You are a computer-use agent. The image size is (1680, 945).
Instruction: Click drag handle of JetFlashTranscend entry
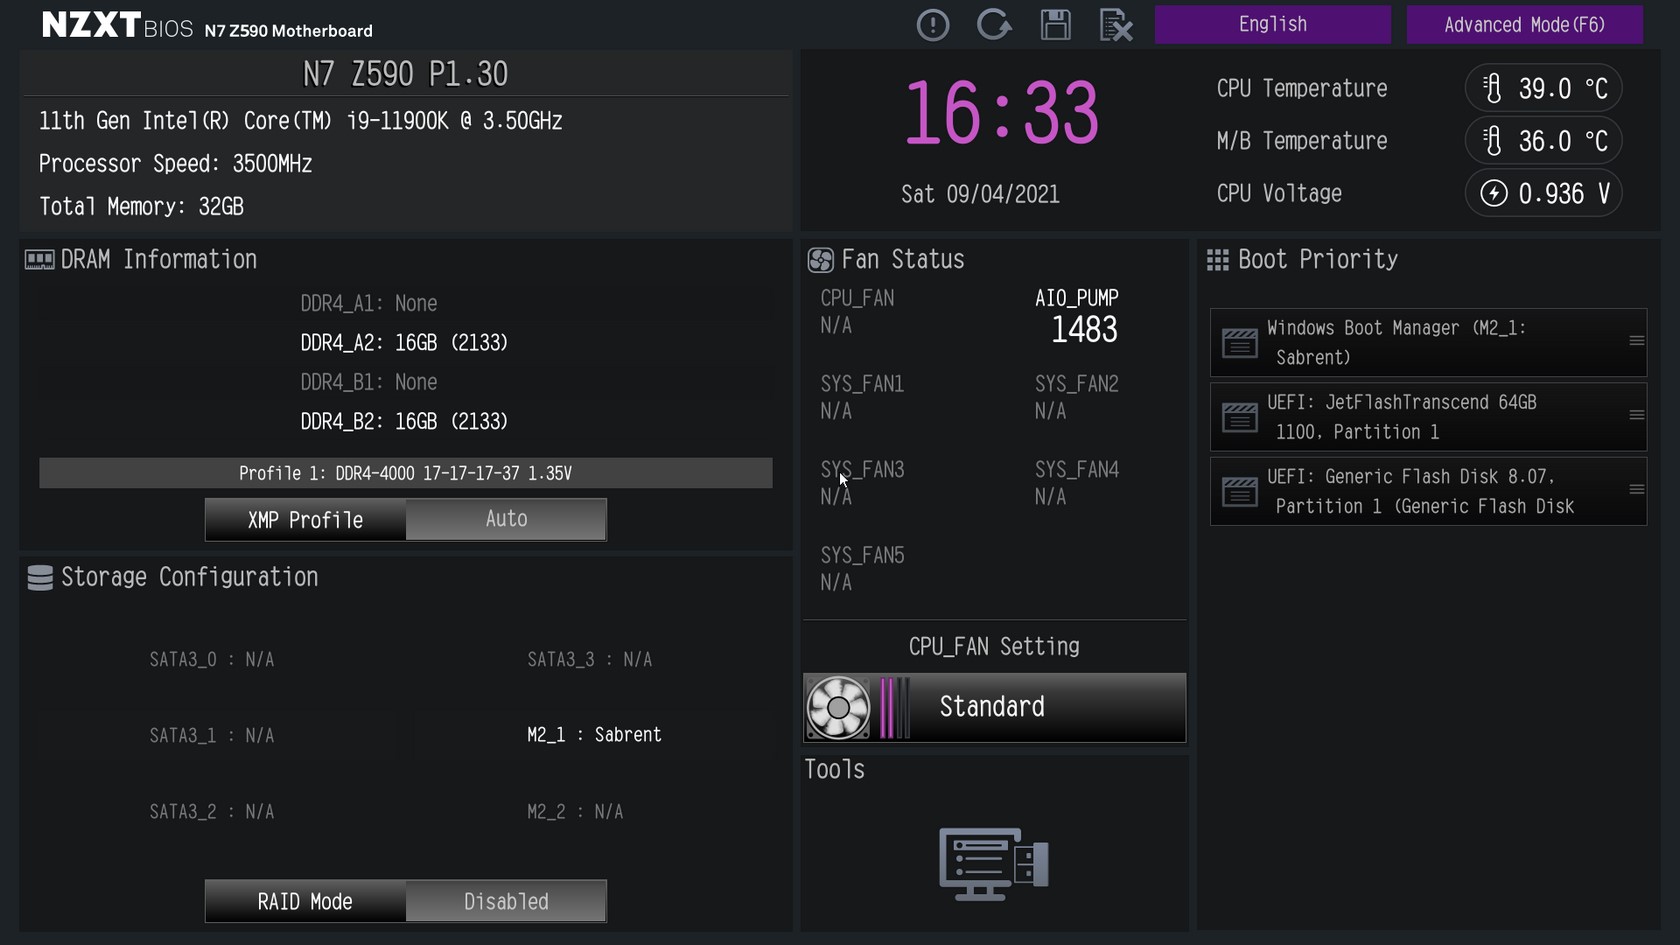pyautogui.click(x=1636, y=415)
